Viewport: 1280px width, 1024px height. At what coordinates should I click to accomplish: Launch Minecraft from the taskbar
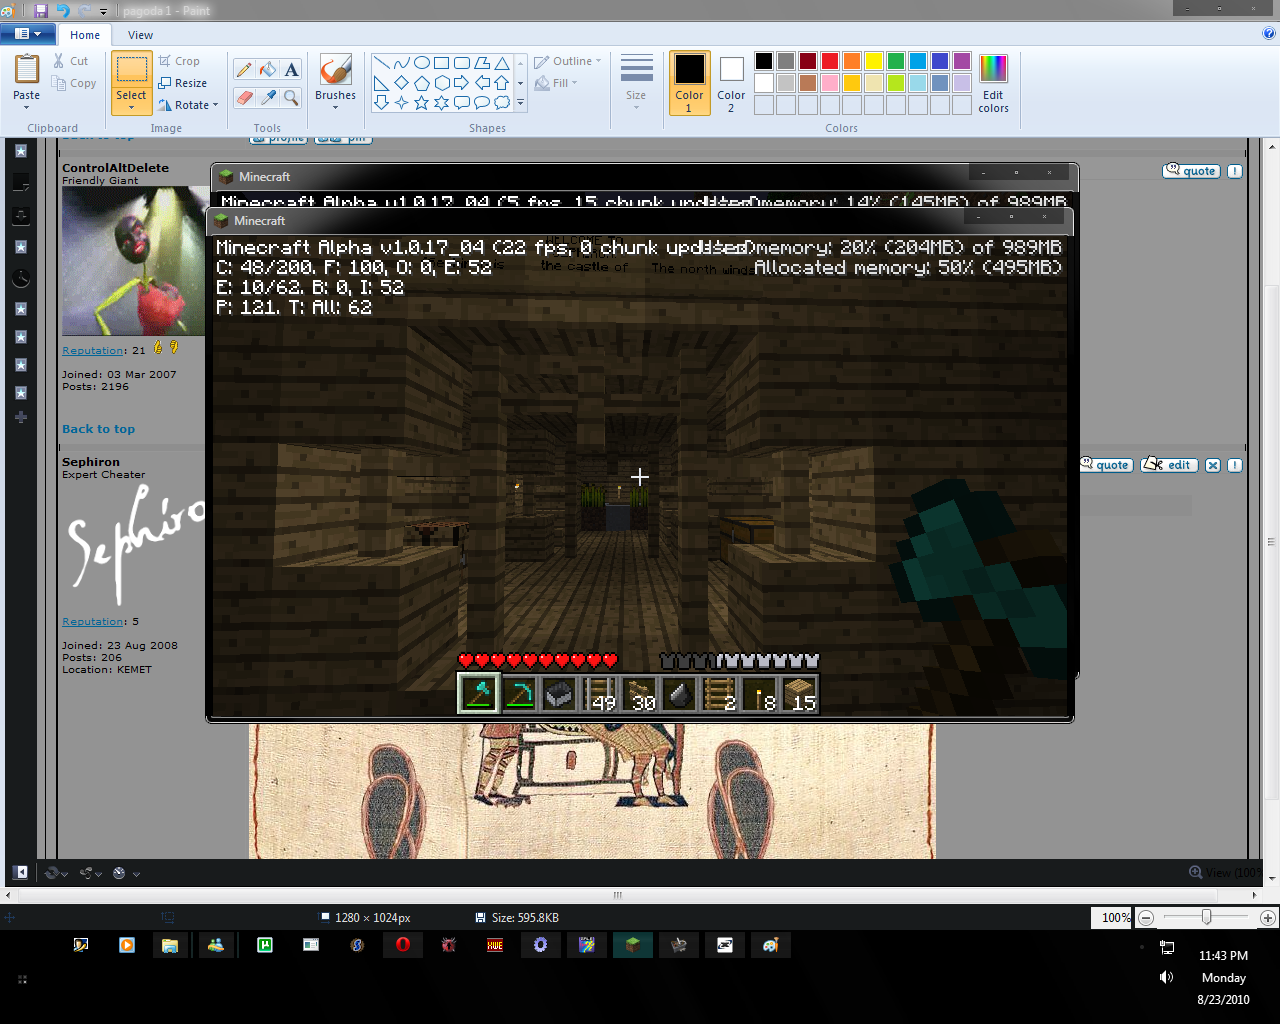632,945
